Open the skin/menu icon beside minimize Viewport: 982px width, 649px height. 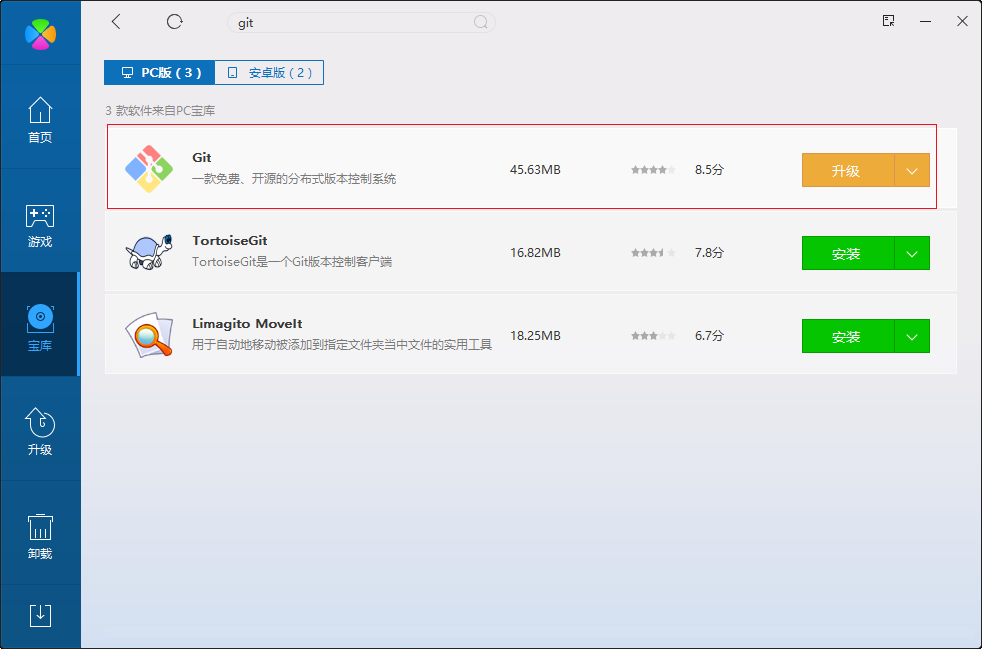pos(888,21)
